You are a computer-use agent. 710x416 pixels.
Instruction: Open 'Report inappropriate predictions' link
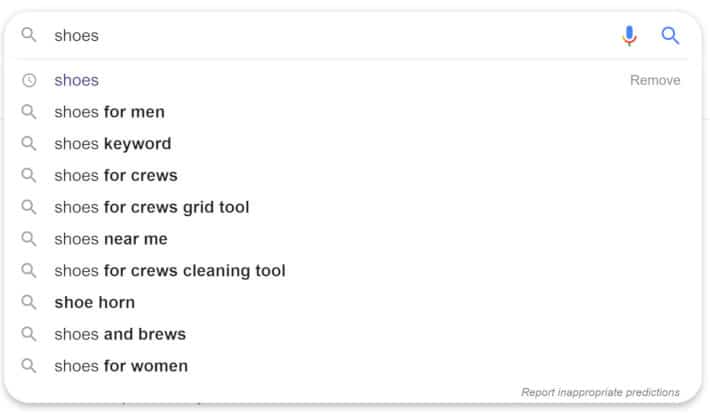tap(600, 392)
